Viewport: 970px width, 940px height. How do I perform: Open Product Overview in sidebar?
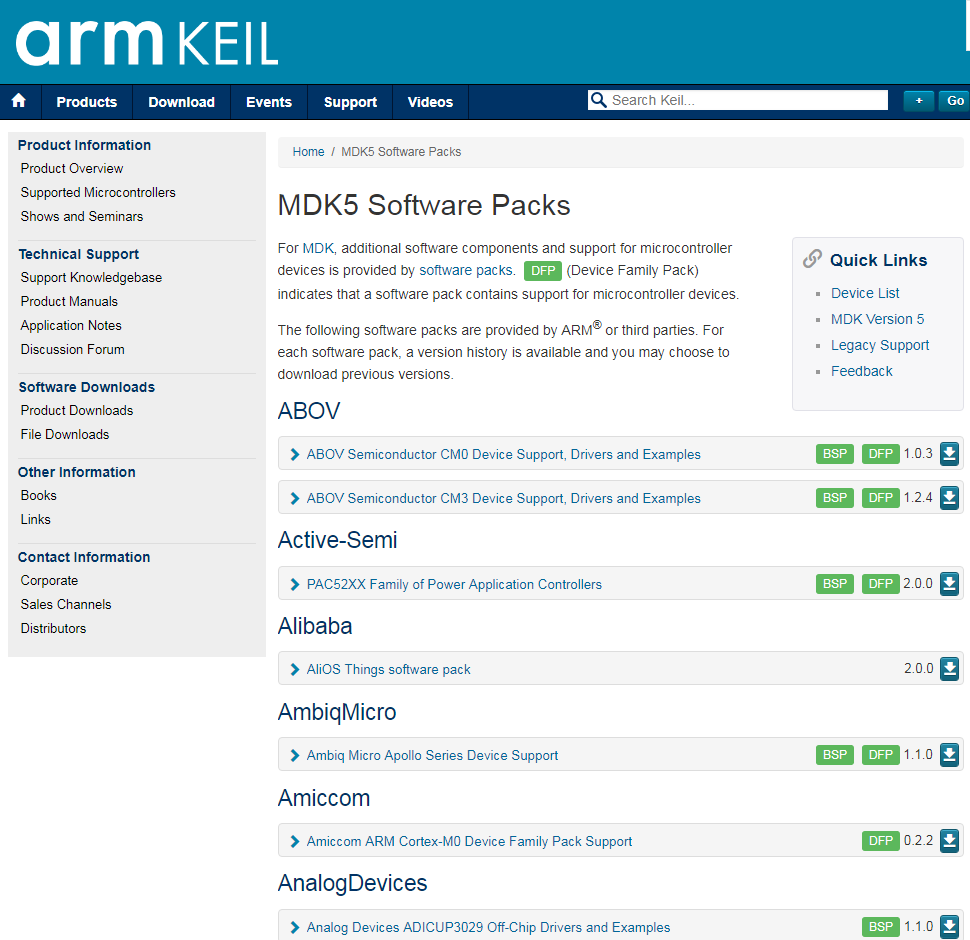click(x=72, y=168)
